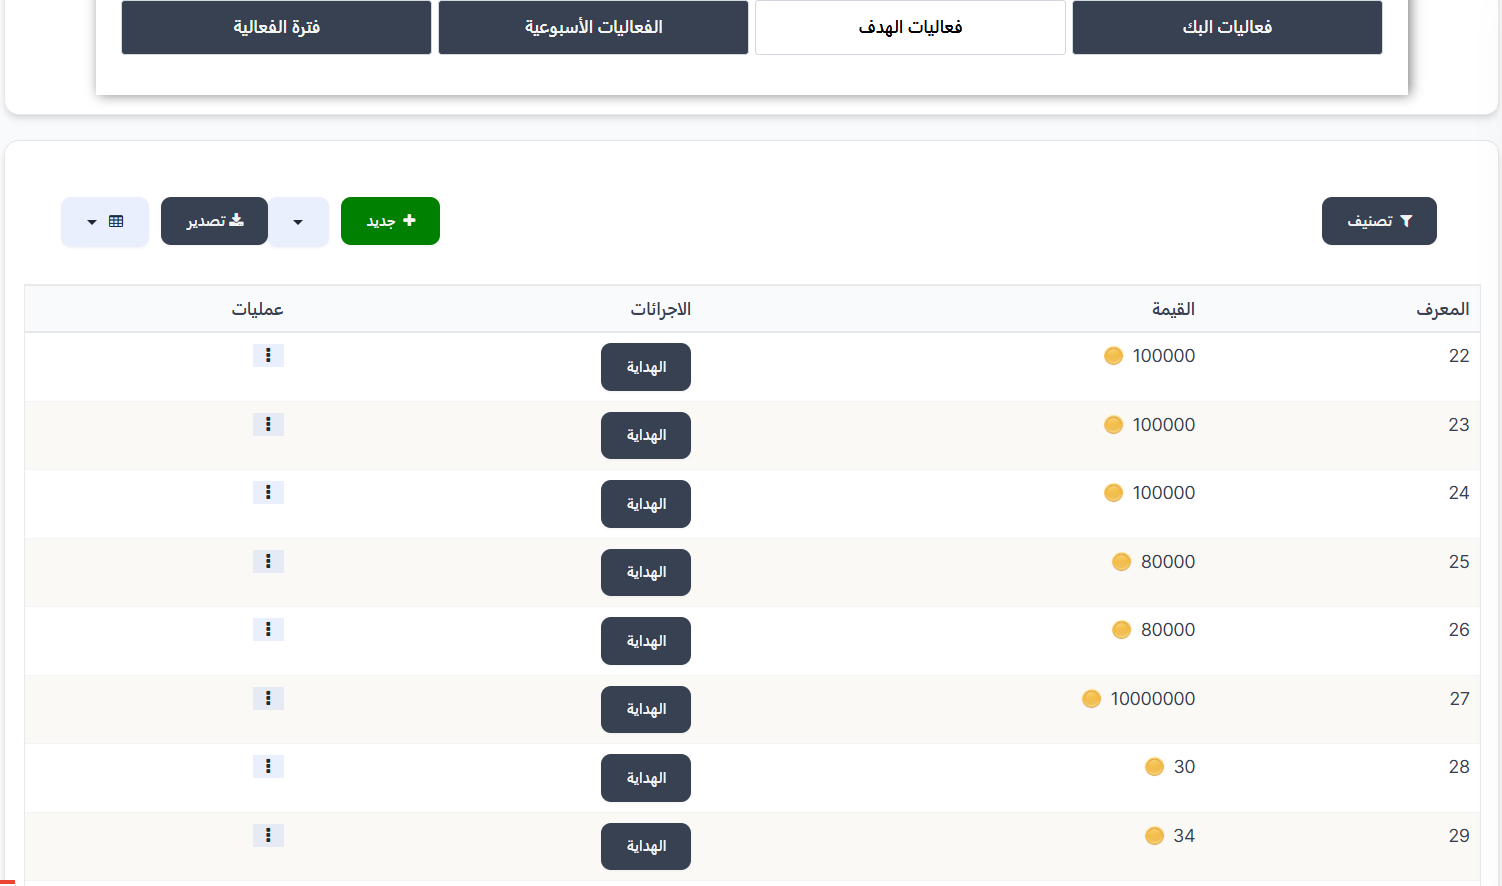Open الهداية for row 27
1502x886 pixels.
[x=646, y=710]
